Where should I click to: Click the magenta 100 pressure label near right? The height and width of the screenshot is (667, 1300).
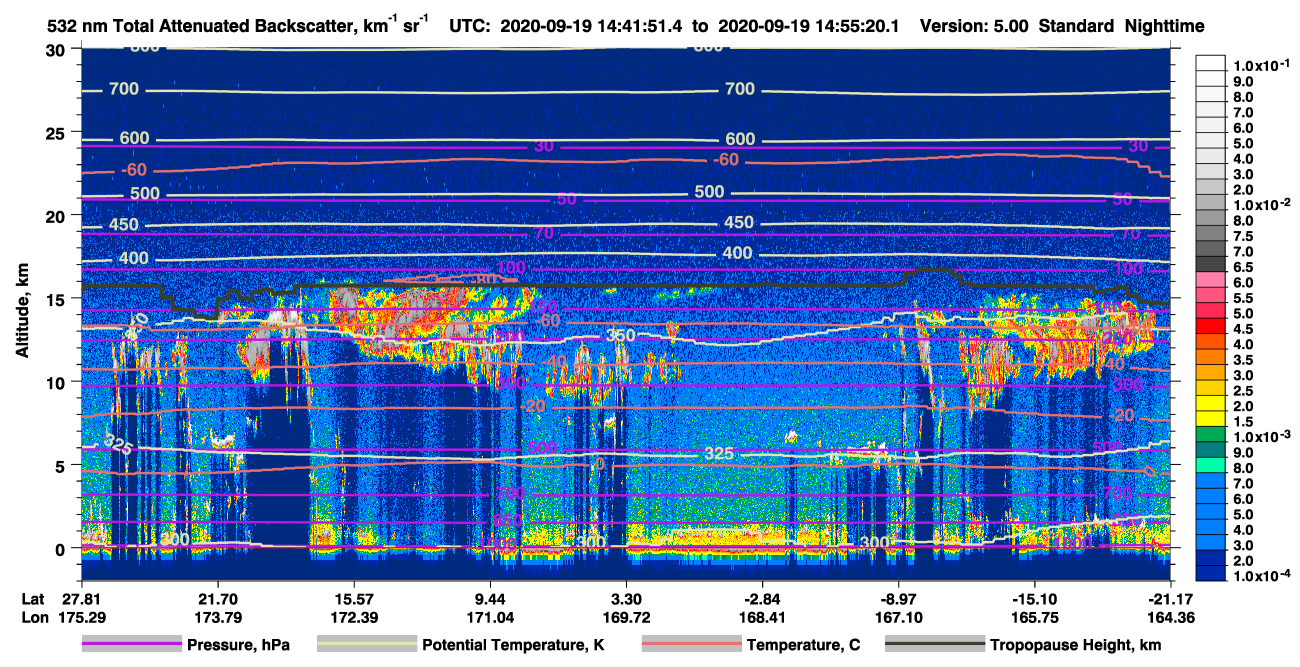point(1128,269)
